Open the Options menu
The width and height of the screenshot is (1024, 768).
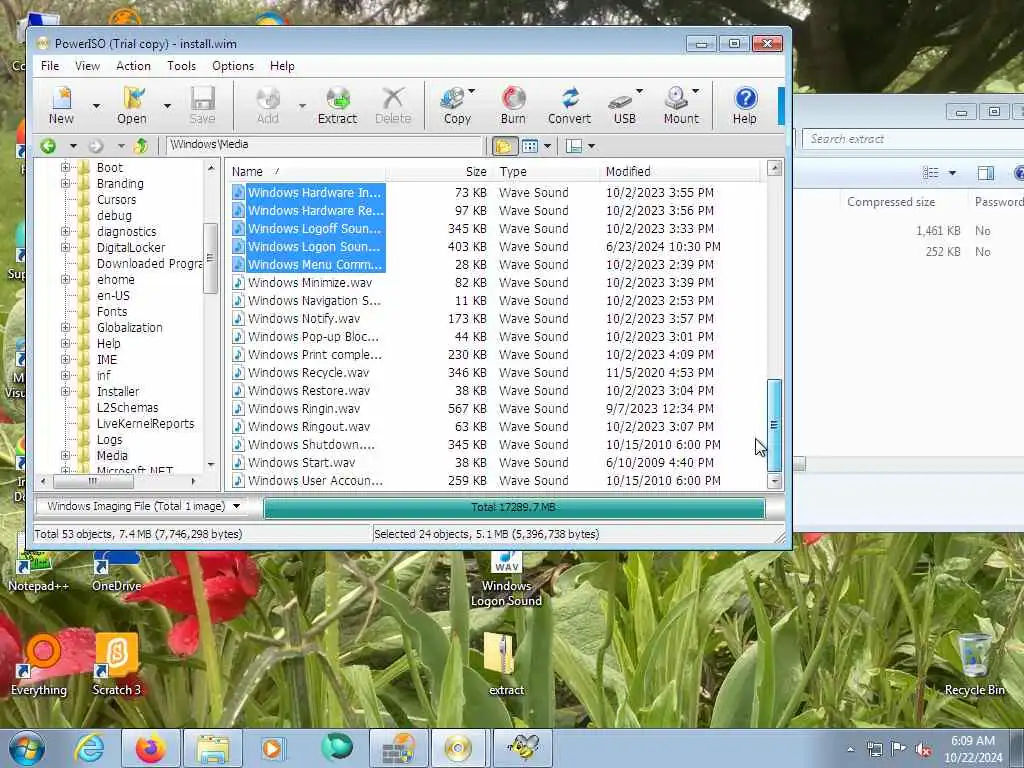pyautogui.click(x=232, y=66)
